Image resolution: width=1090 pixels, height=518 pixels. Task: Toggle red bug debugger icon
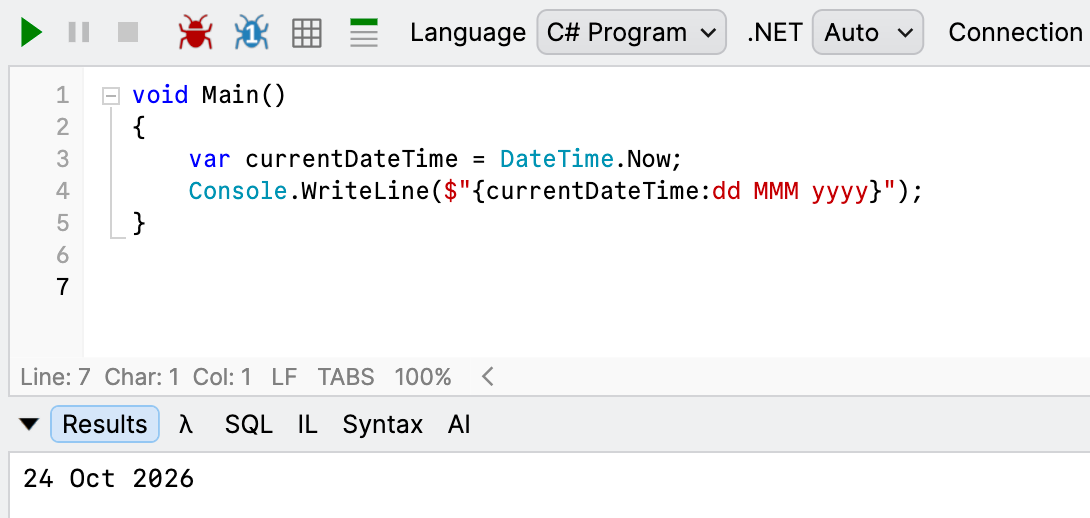195,33
